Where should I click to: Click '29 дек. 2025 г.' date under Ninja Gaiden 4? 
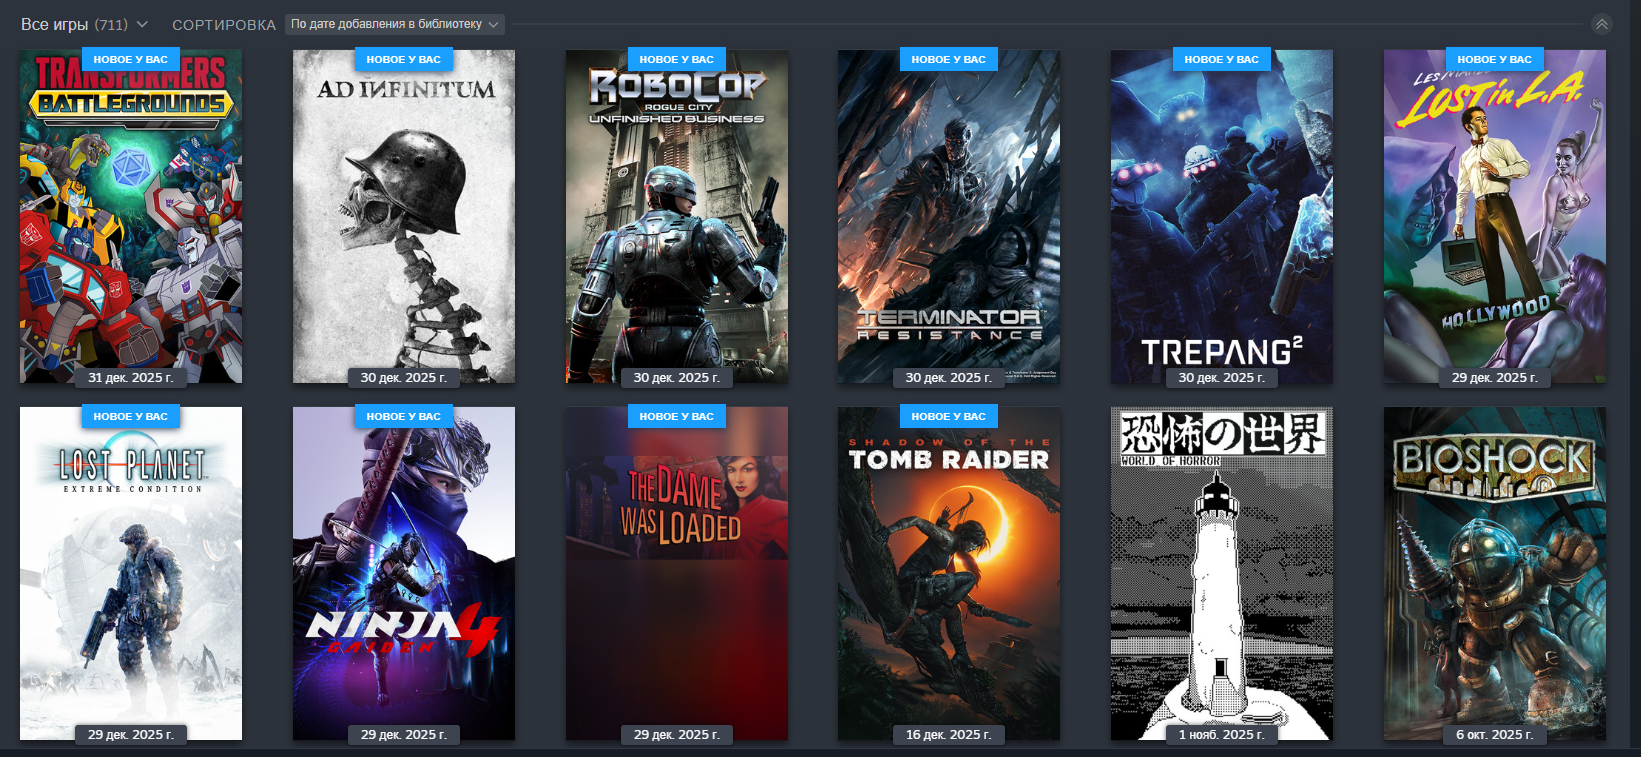[x=404, y=734]
